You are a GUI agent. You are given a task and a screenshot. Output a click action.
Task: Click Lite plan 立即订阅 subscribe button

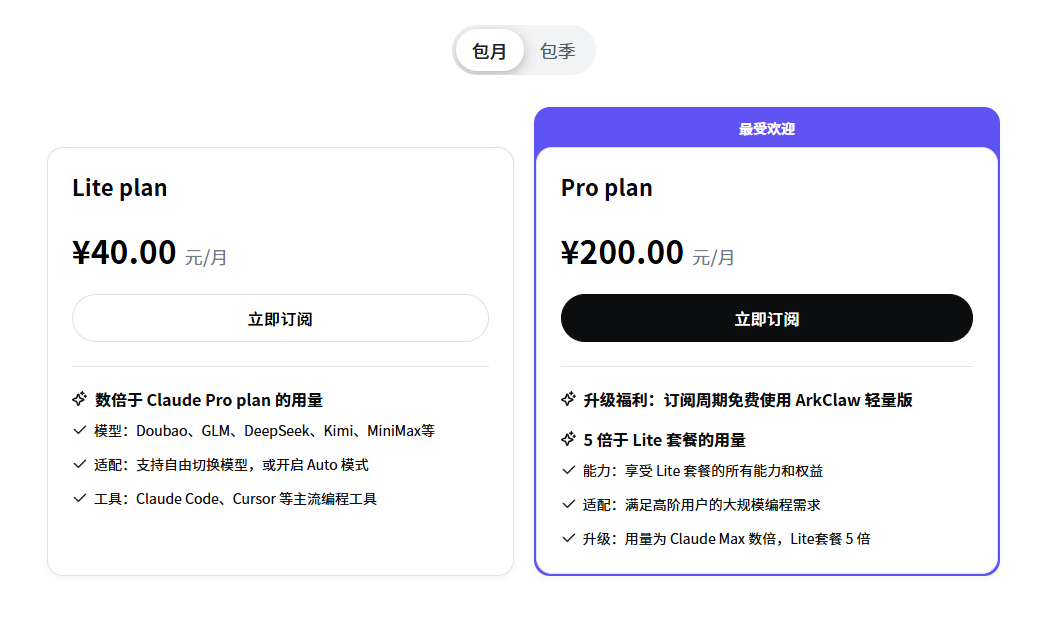click(x=280, y=319)
